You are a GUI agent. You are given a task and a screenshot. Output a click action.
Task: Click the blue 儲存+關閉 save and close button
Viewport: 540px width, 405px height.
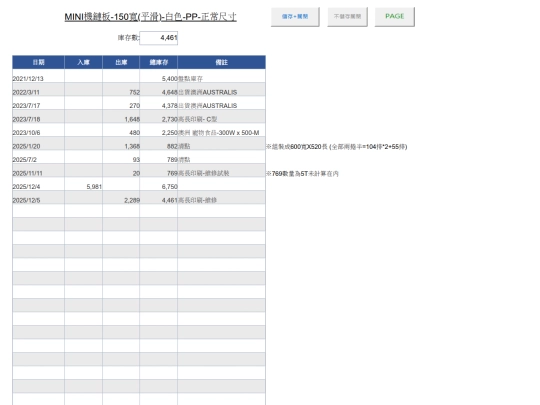click(295, 17)
